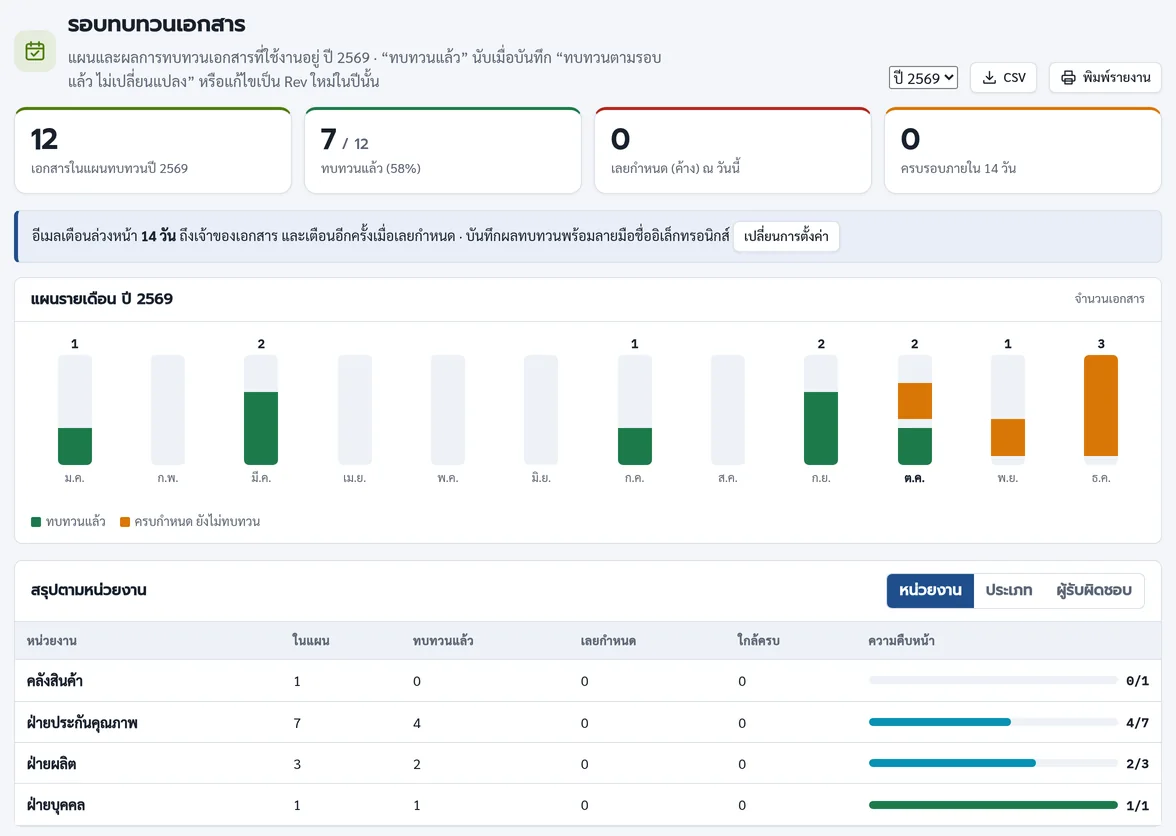1176x836 pixels.
Task: Click the ต.ค. month bar
Action: pos(914,410)
